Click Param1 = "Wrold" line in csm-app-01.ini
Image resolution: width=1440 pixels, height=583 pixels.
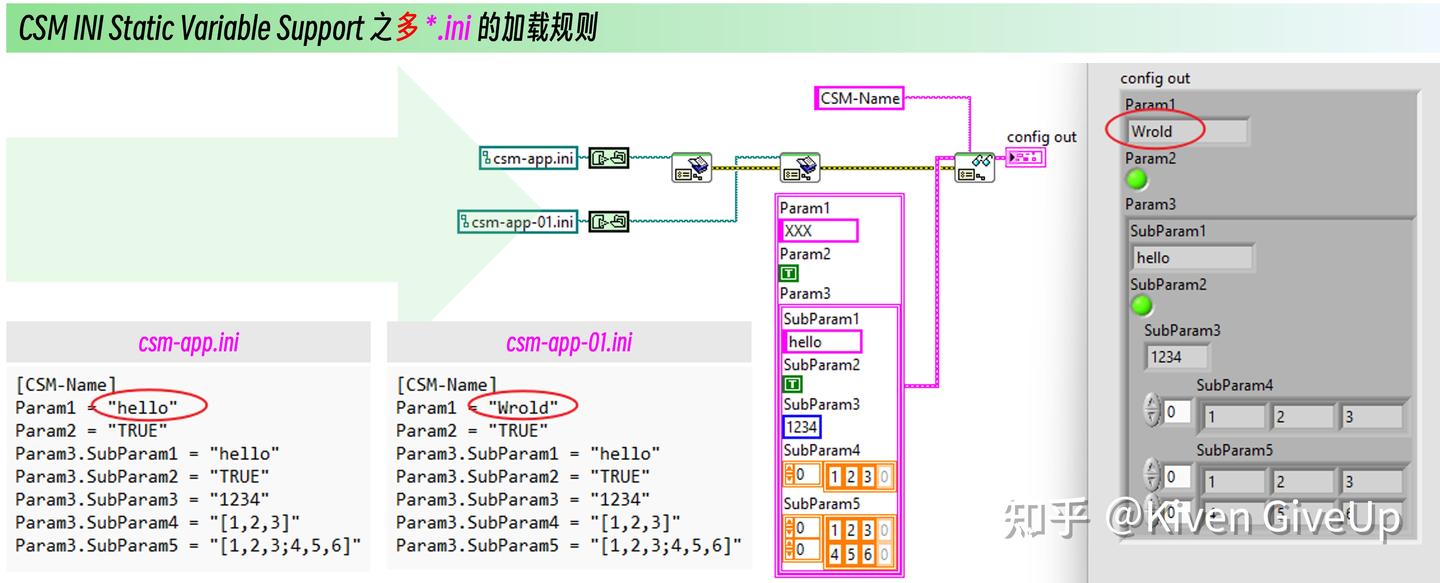click(478, 407)
